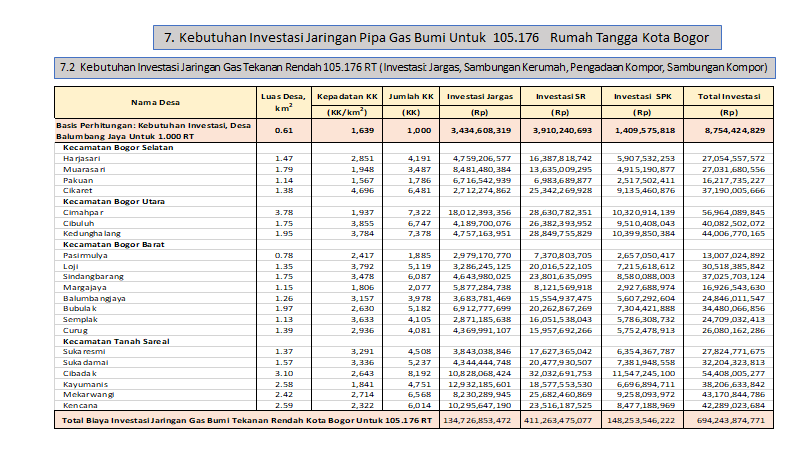Select the Bubulak row name
The image size is (800, 450).
(x=80, y=309)
